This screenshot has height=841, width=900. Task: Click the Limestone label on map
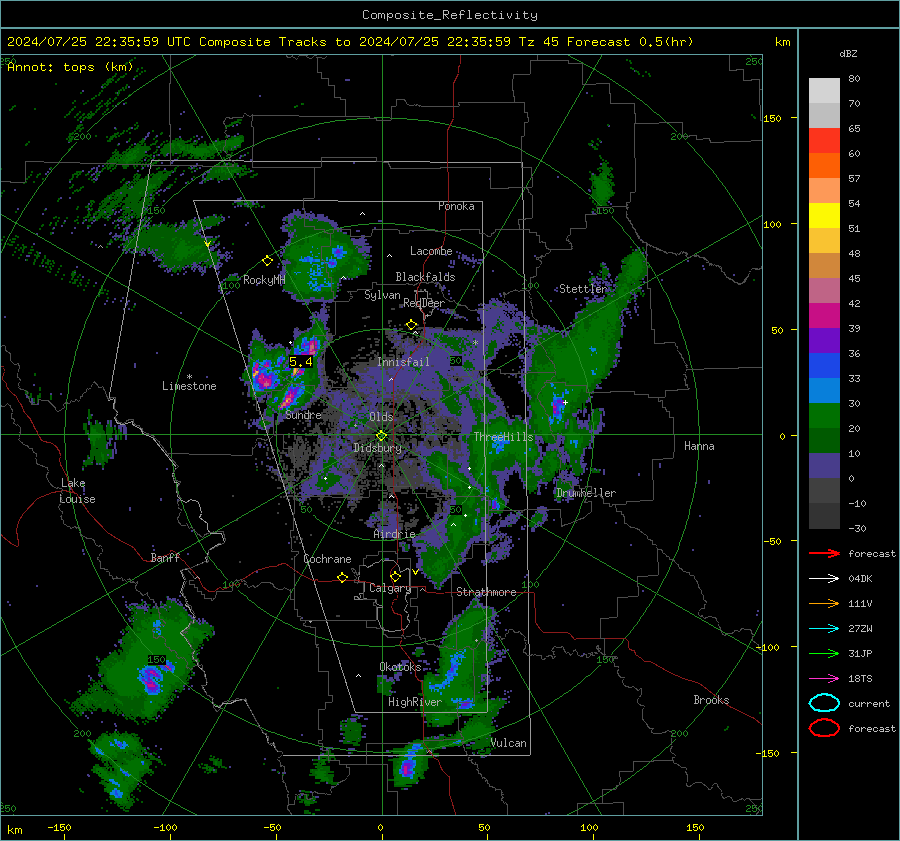coord(189,386)
